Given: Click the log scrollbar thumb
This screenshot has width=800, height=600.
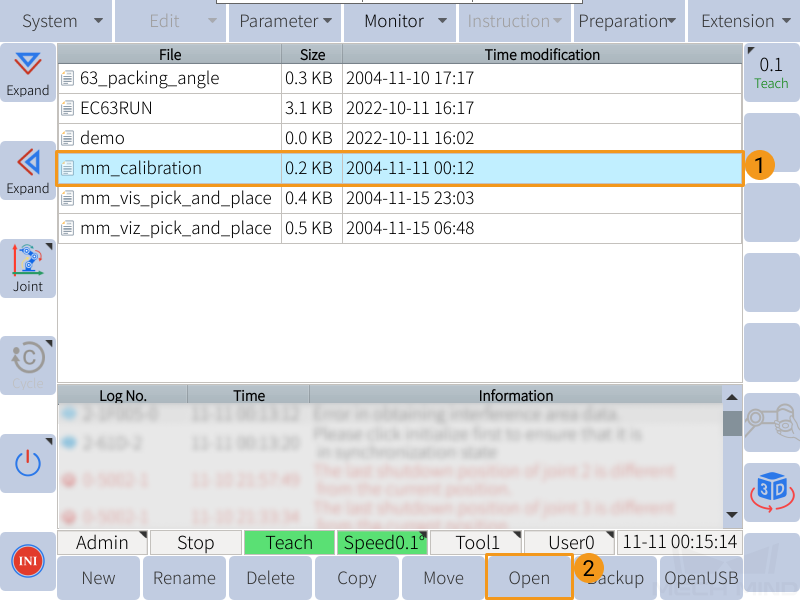Looking at the screenshot, I should (732, 423).
